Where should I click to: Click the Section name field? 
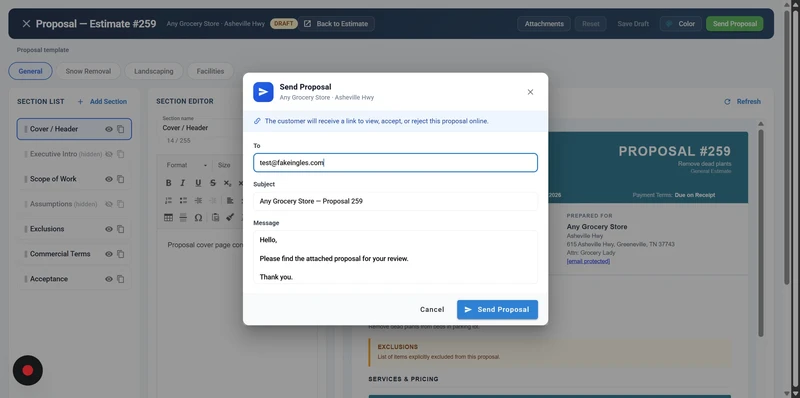coord(199,128)
